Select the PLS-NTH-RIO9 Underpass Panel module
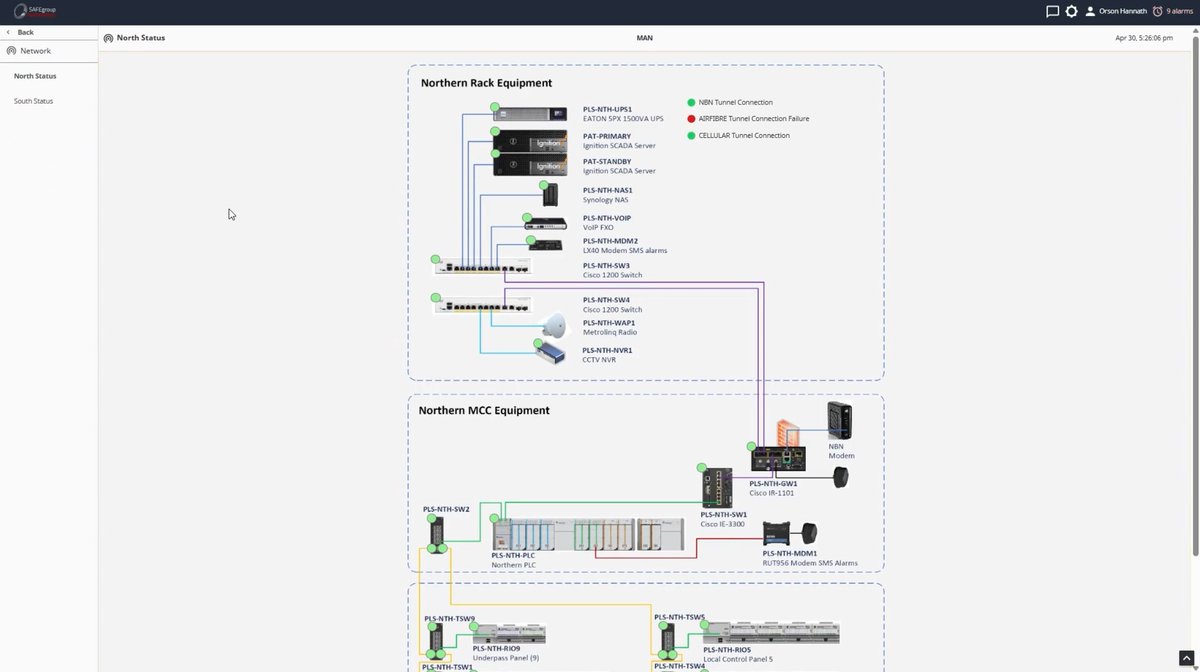The width and height of the screenshot is (1200, 672). pyautogui.click(x=509, y=634)
